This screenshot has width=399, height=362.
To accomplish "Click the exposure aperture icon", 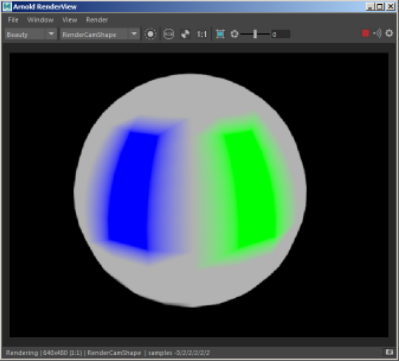I will (234, 34).
